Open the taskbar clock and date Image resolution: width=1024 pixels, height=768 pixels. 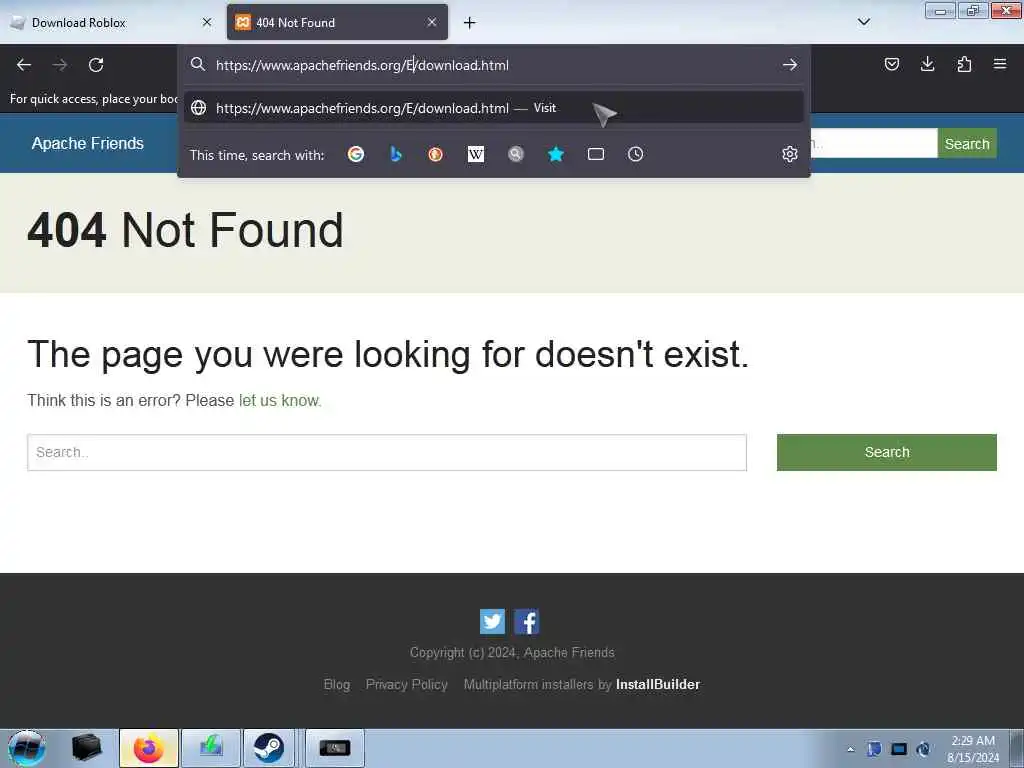(x=973, y=749)
